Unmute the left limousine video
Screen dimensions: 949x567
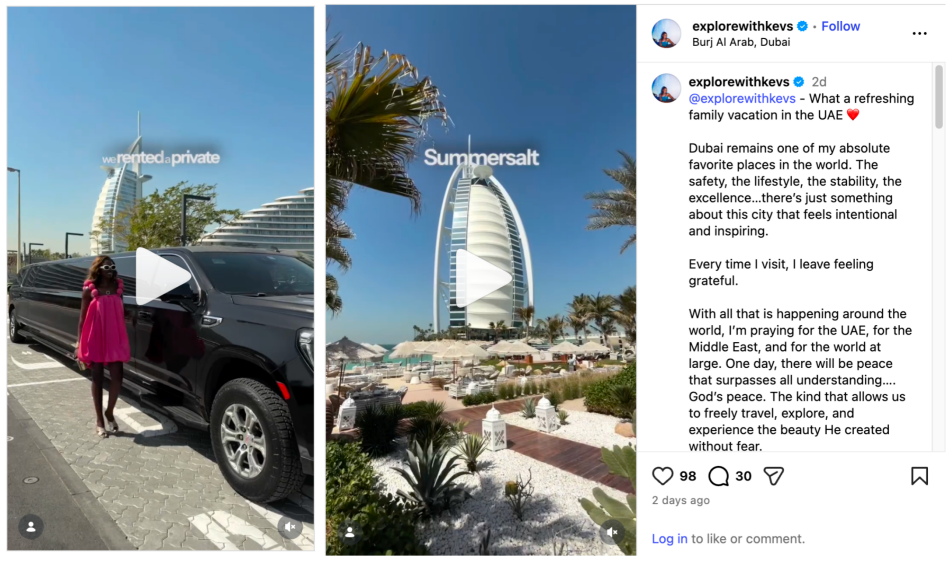pos(290,527)
